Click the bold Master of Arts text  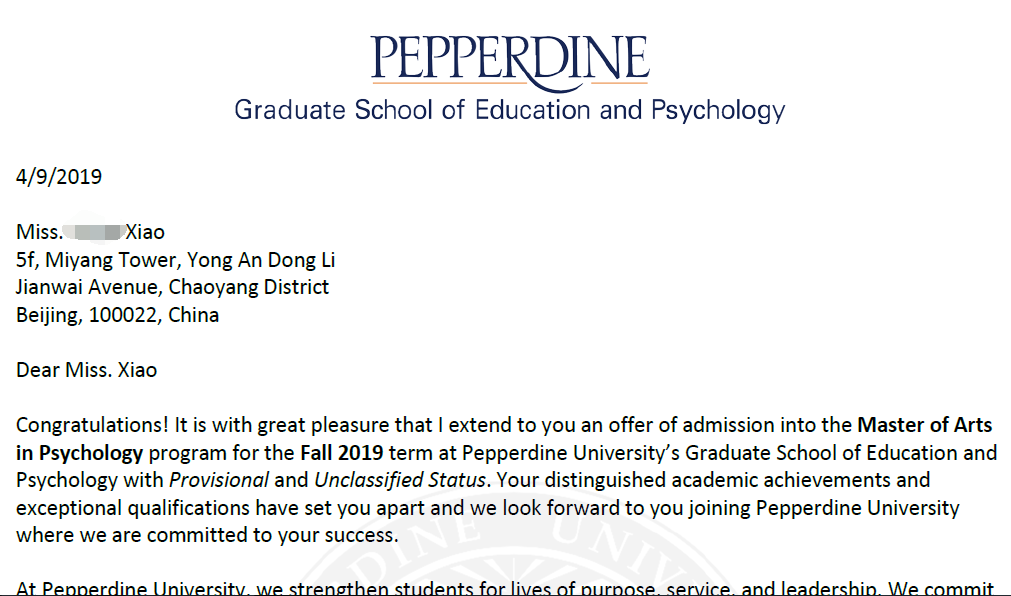(x=925, y=426)
